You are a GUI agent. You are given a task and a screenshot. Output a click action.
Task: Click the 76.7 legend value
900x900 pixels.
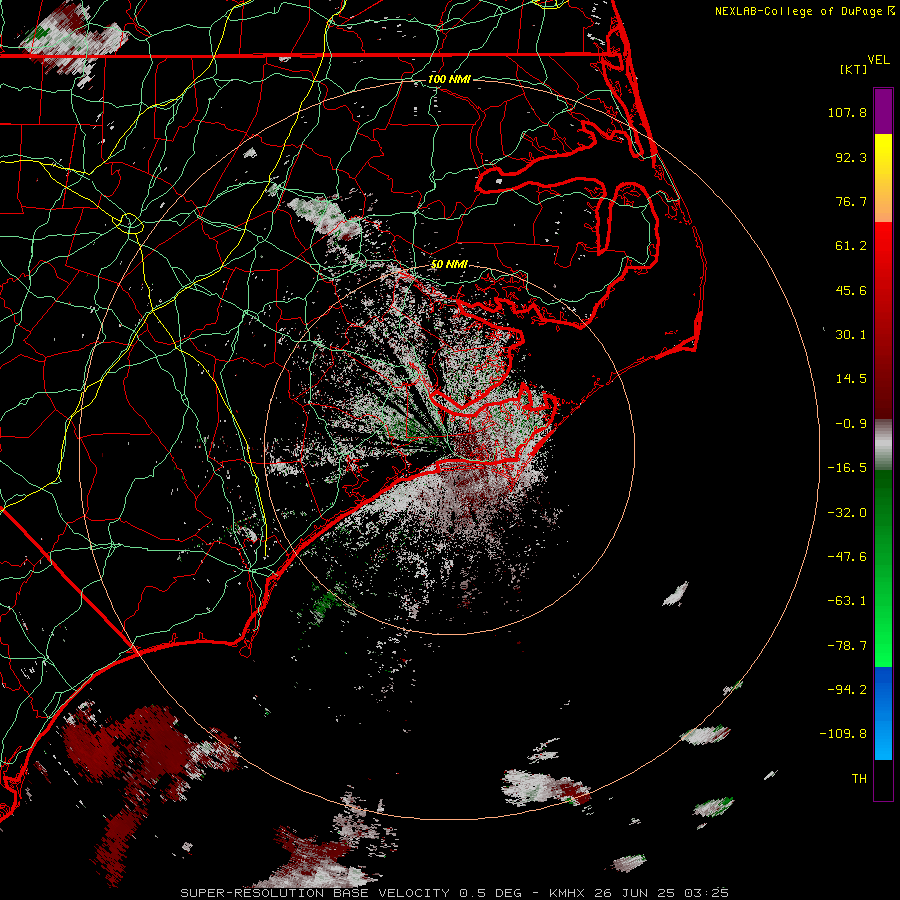tap(851, 201)
